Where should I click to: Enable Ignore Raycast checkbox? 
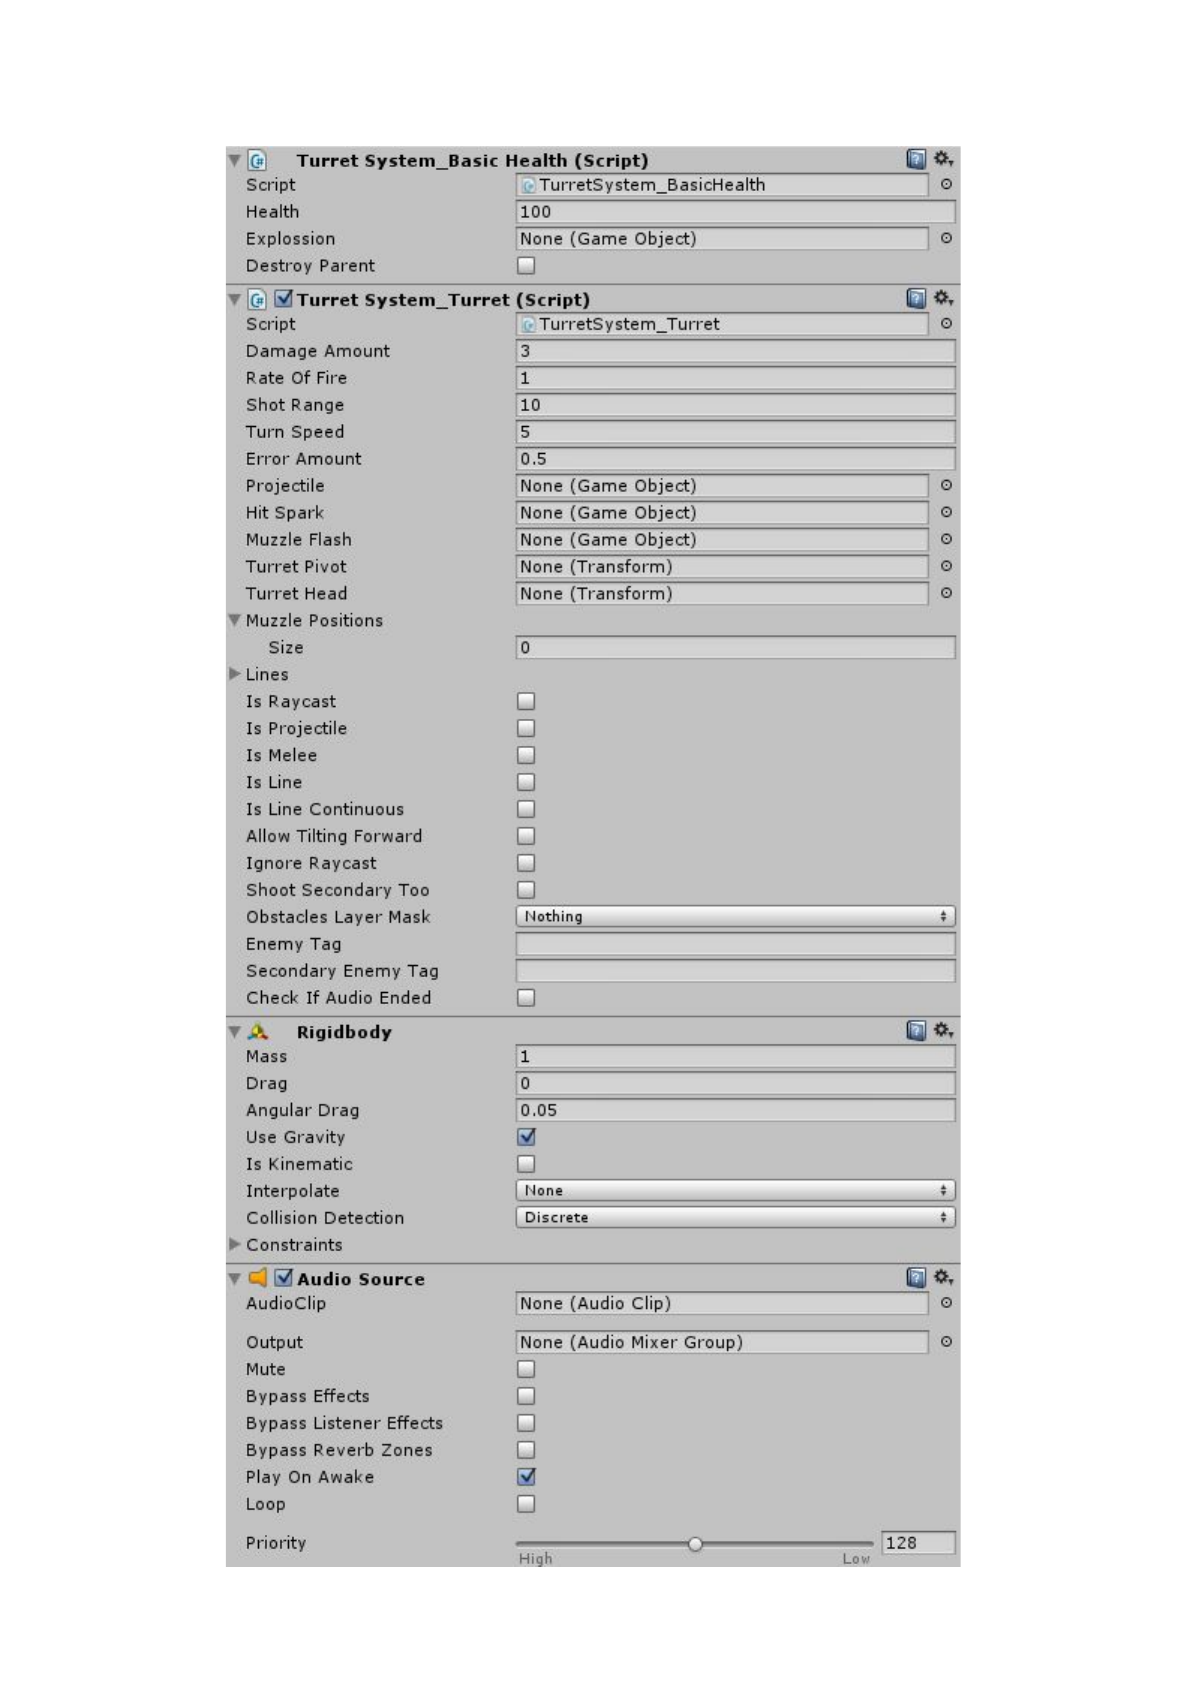(526, 863)
